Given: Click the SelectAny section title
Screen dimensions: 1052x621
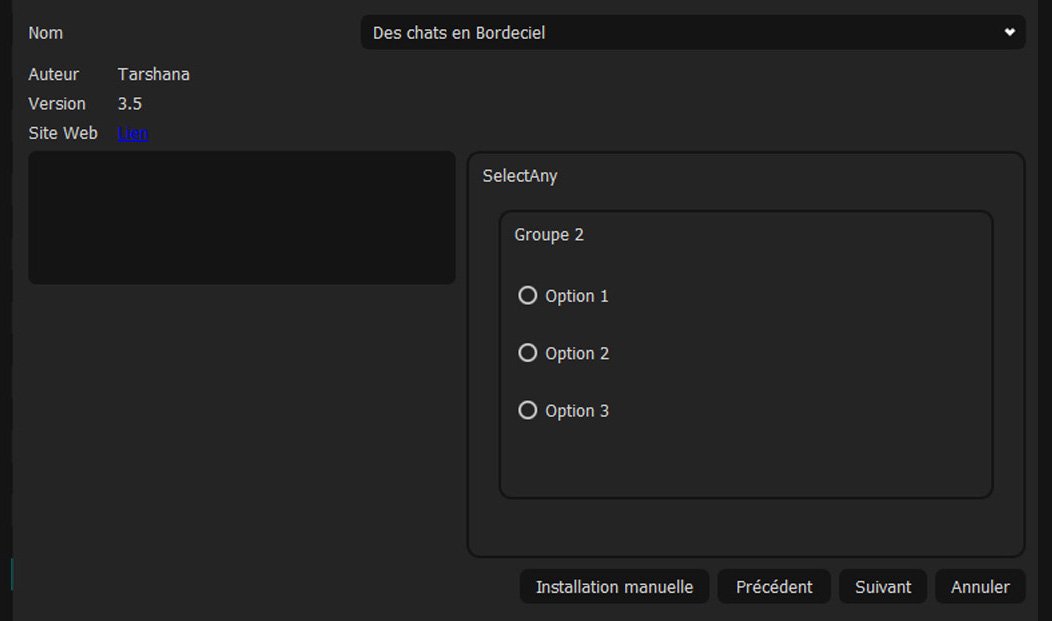Looking at the screenshot, I should [520, 176].
